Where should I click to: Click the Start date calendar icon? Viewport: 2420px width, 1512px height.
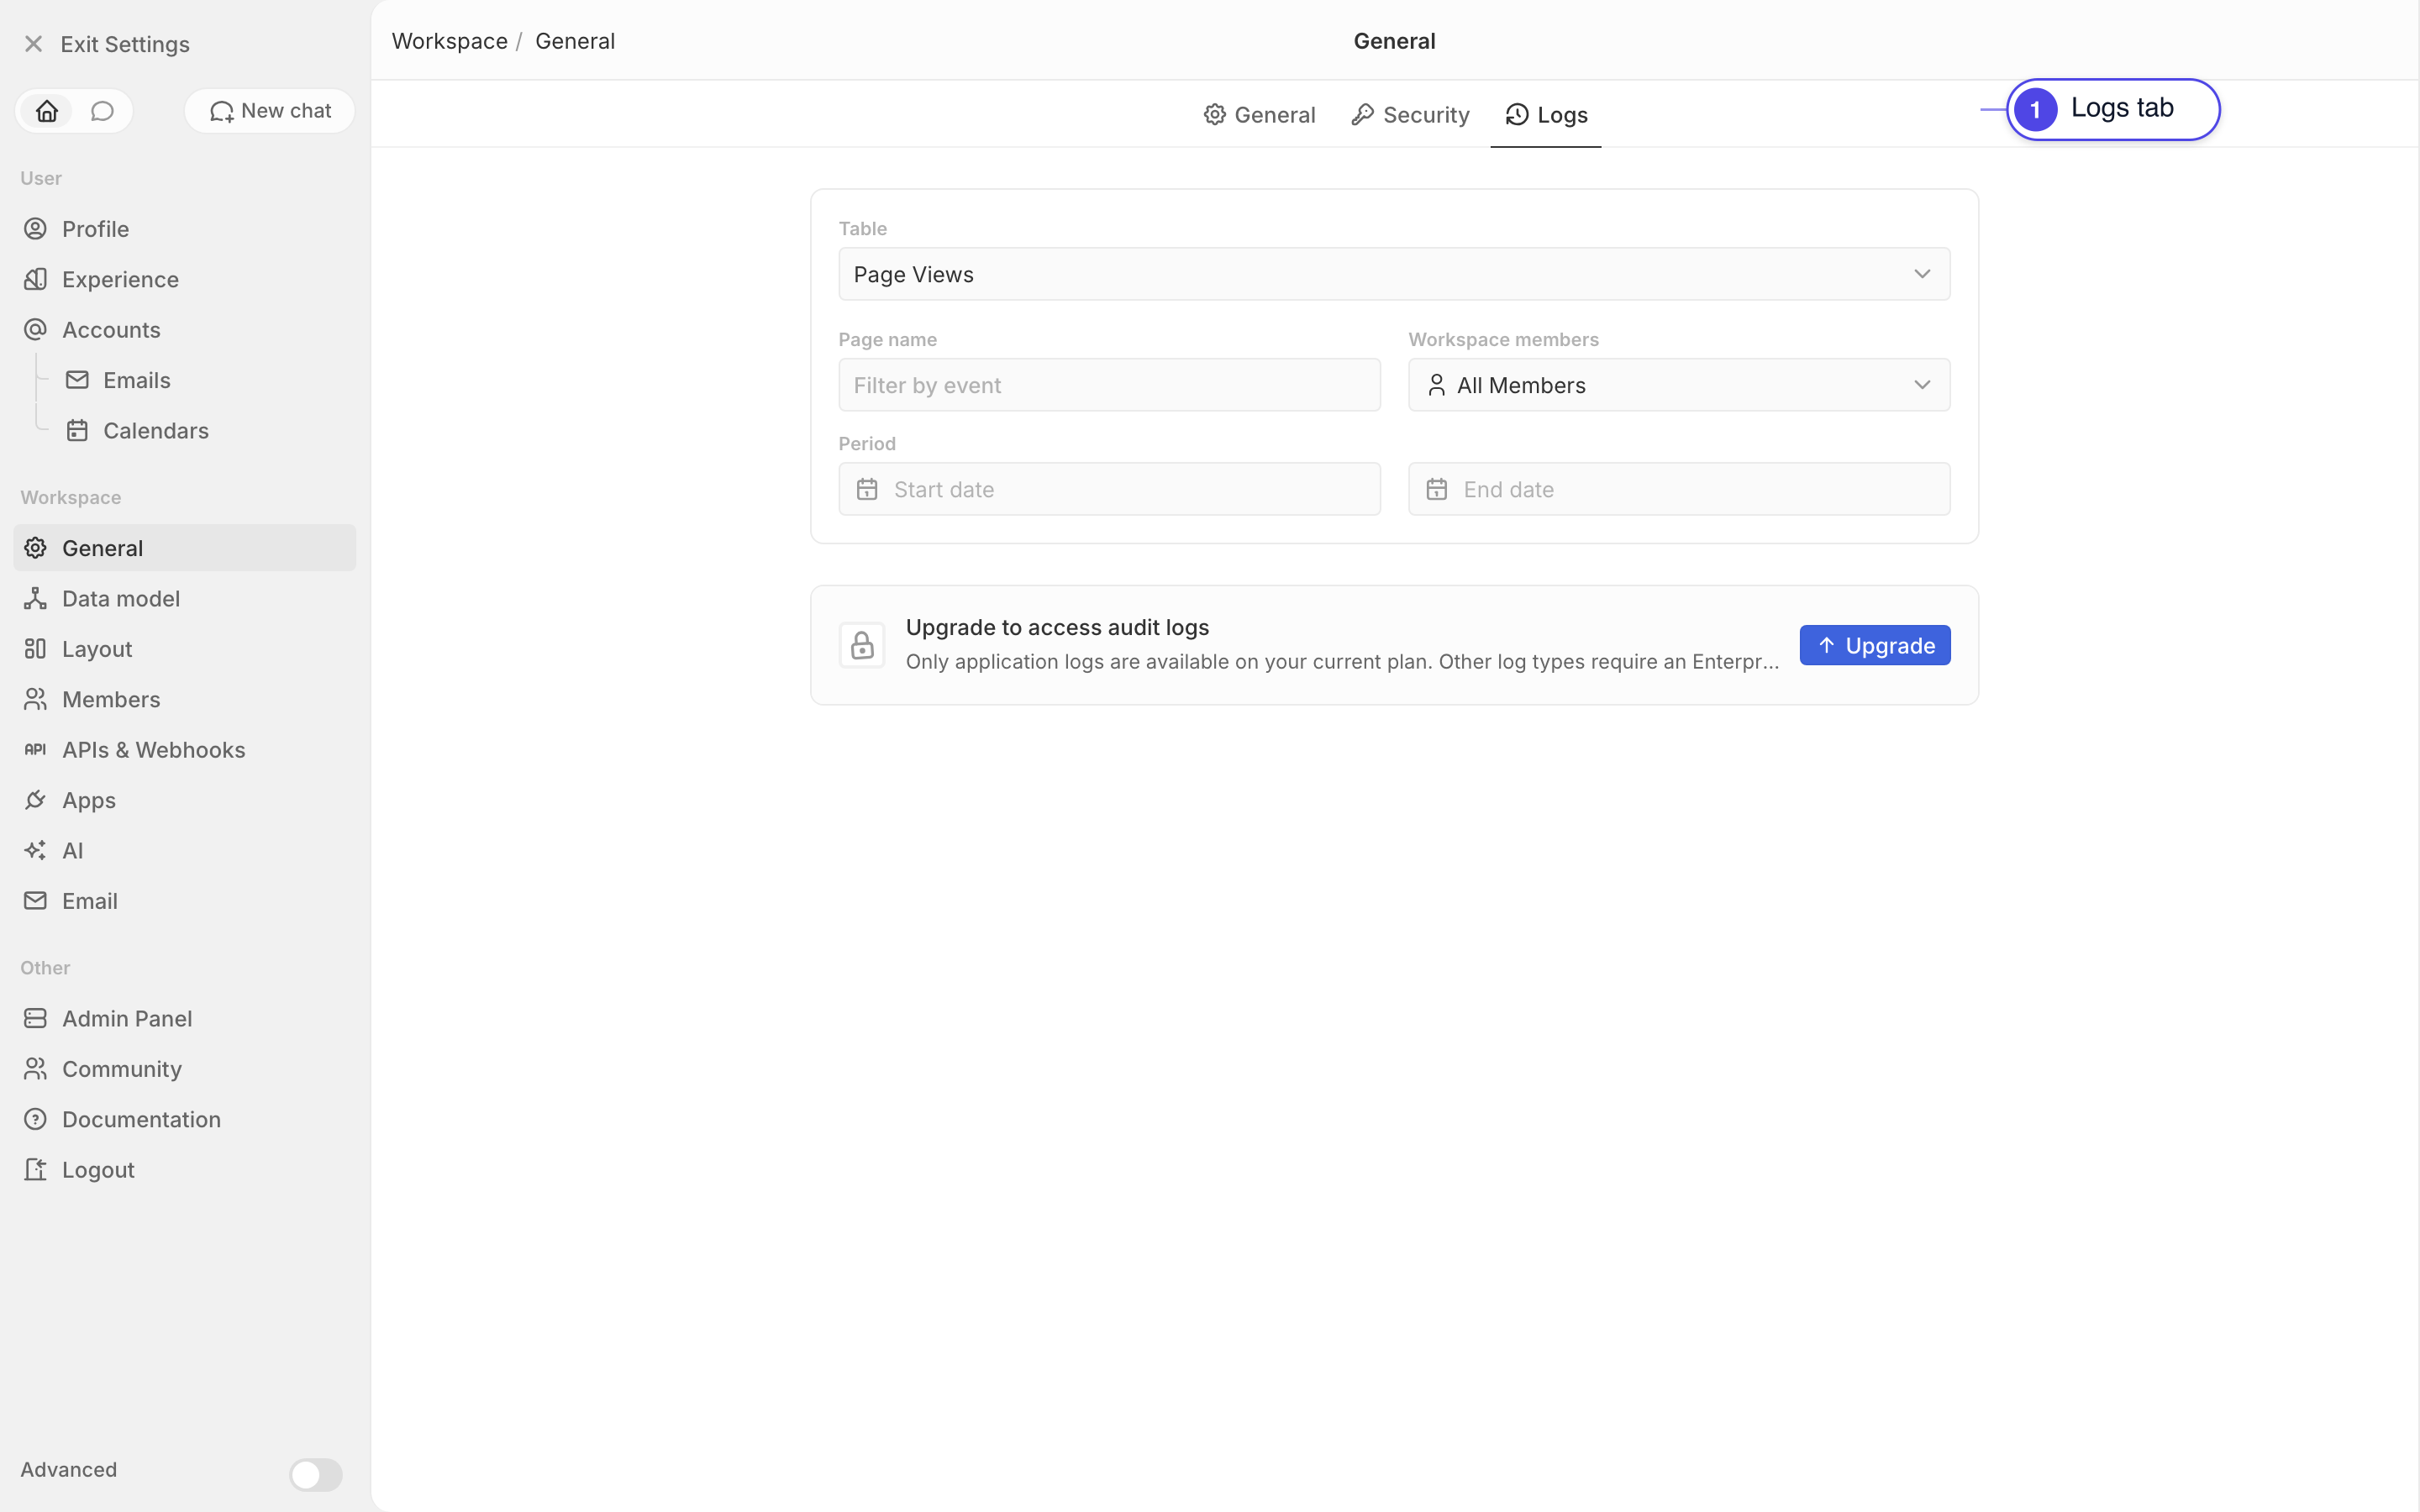[x=867, y=489]
